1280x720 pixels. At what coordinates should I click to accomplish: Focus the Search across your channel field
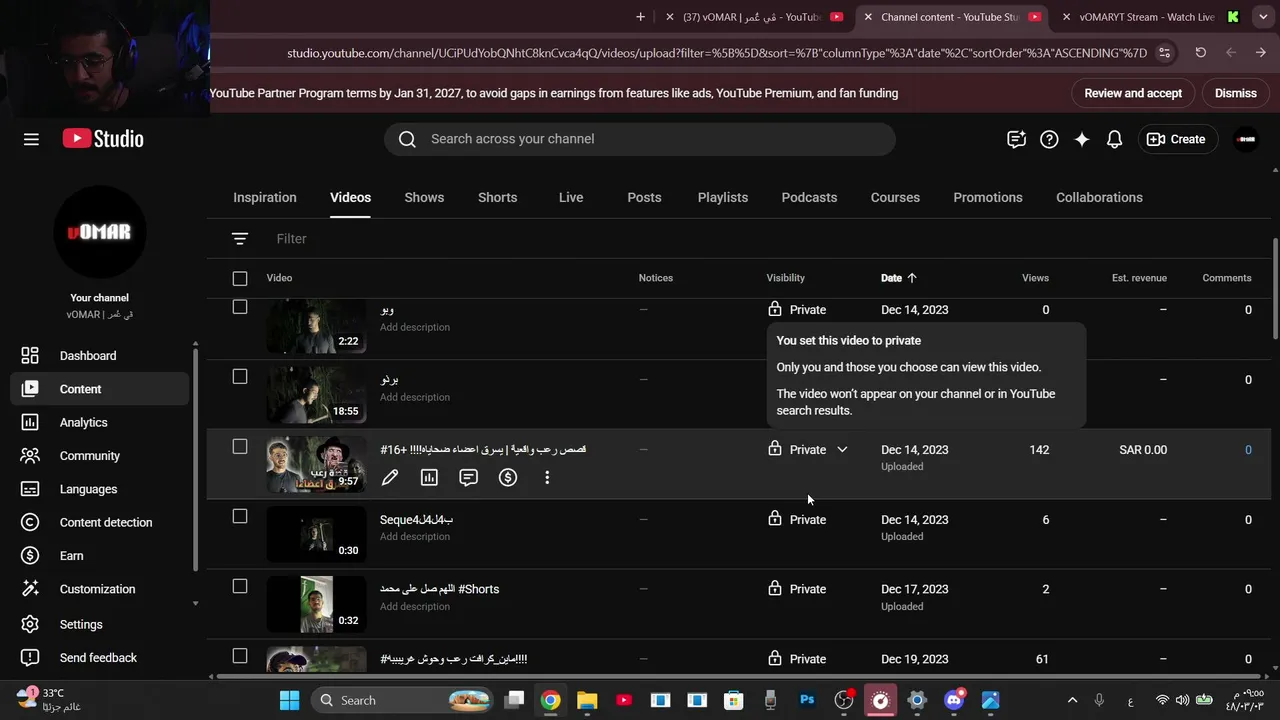pyautogui.click(x=640, y=139)
